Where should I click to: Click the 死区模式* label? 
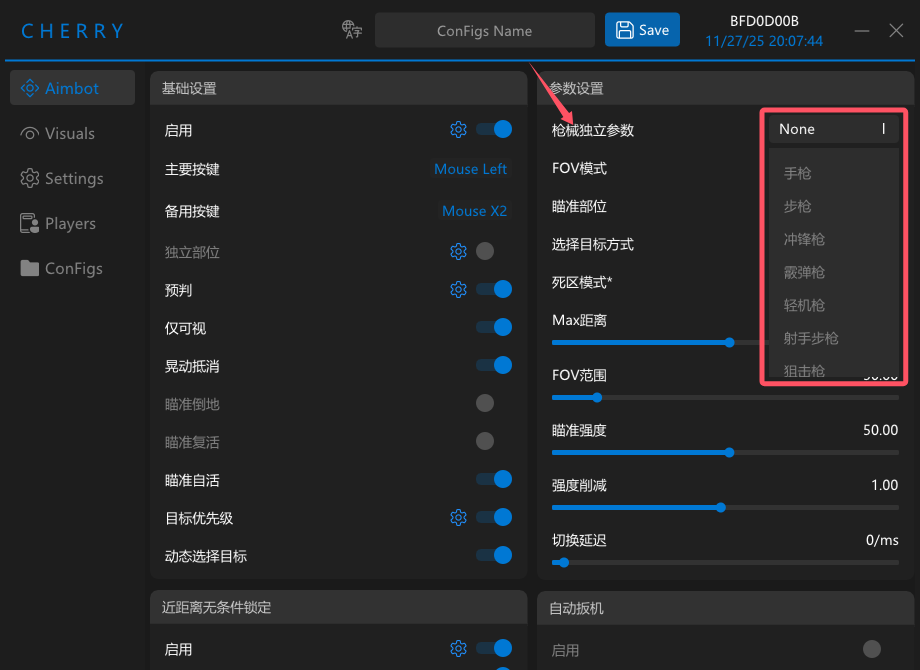click(582, 282)
